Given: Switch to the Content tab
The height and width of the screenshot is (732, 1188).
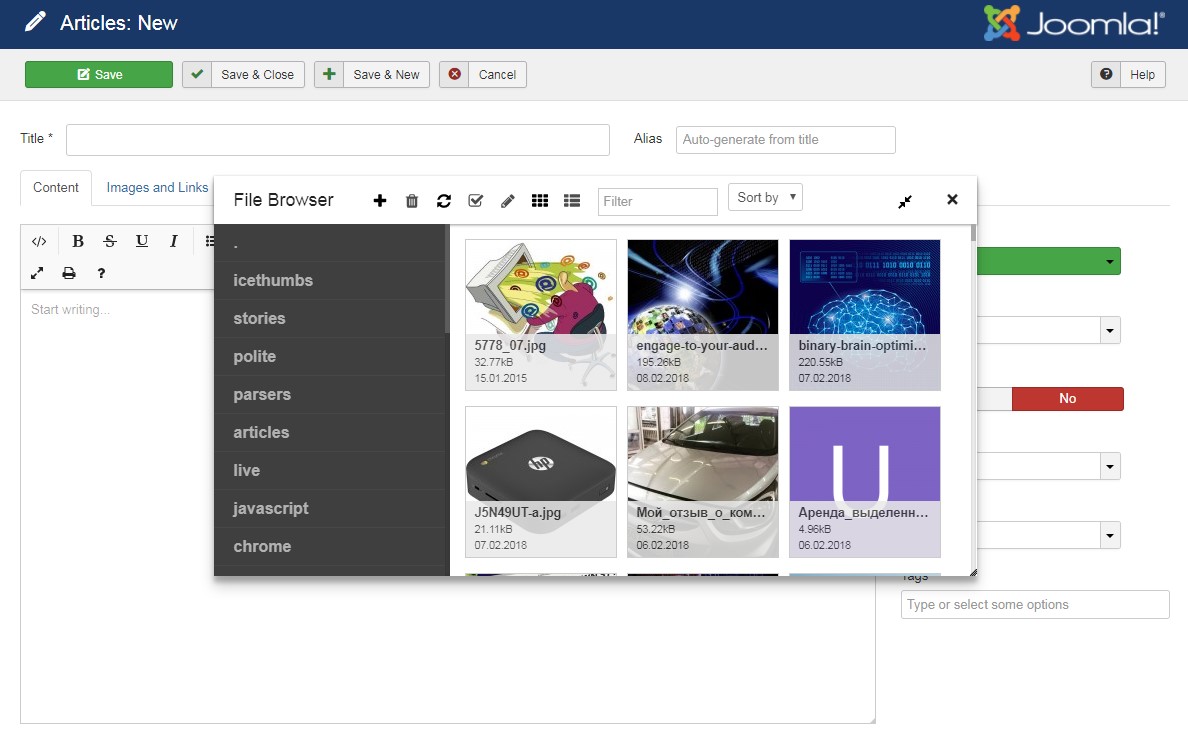Looking at the screenshot, I should click(56, 188).
